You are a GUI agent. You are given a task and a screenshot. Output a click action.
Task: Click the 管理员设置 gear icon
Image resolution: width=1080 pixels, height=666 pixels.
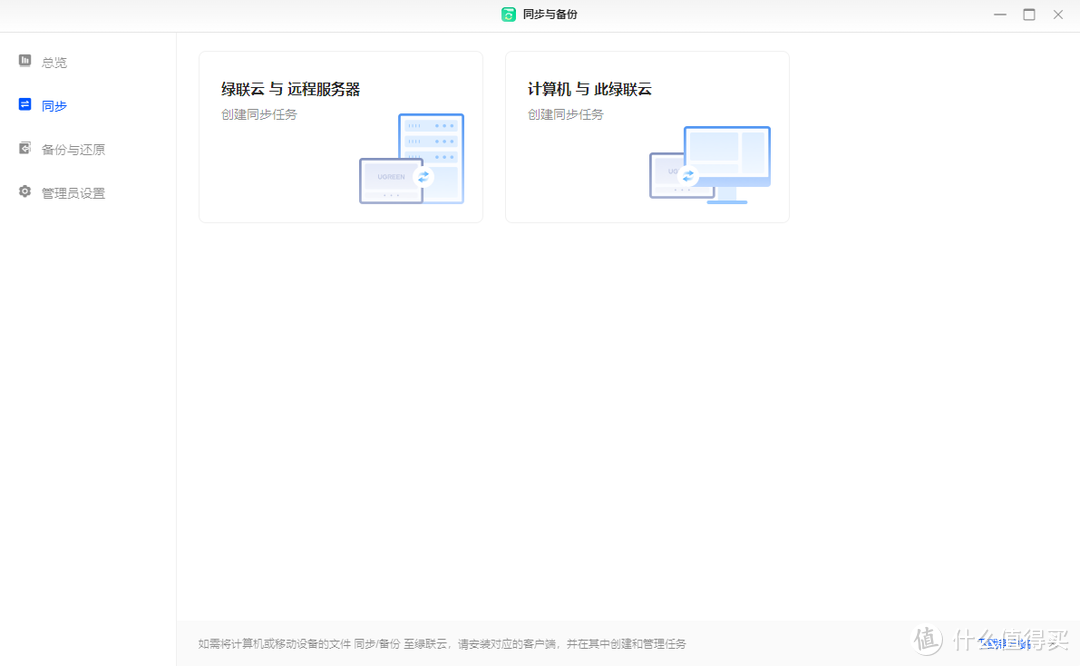click(x=24, y=192)
